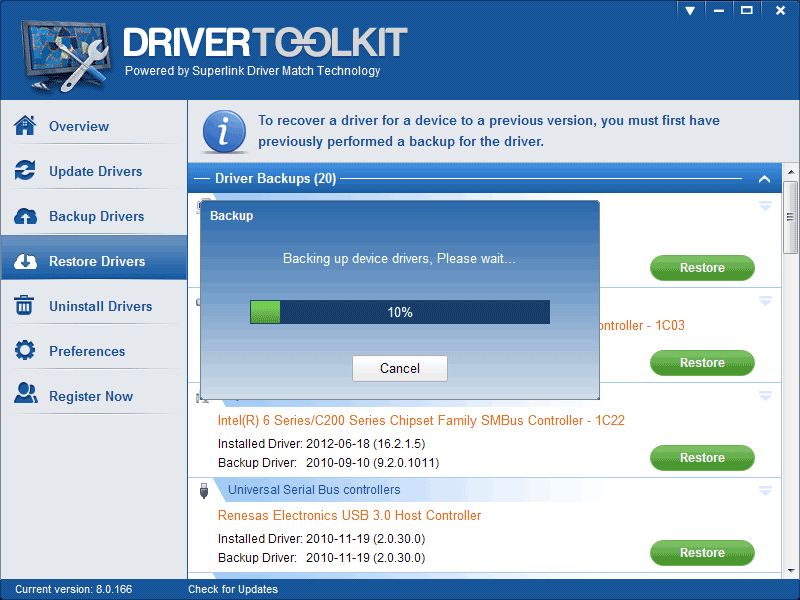800x600 pixels.
Task: Select the Restore Drivers cloud-download icon
Action: click(x=26, y=261)
